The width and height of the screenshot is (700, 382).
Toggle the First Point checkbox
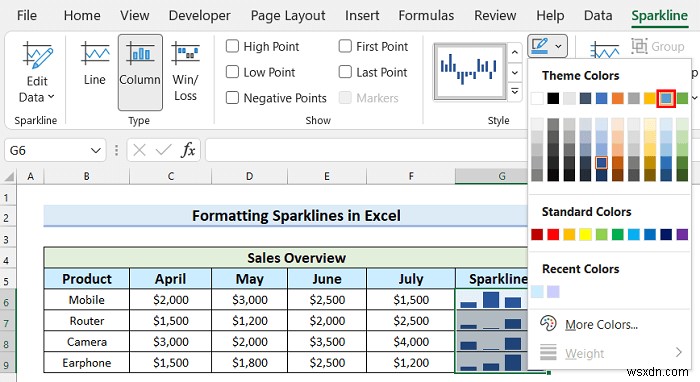[345, 46]
